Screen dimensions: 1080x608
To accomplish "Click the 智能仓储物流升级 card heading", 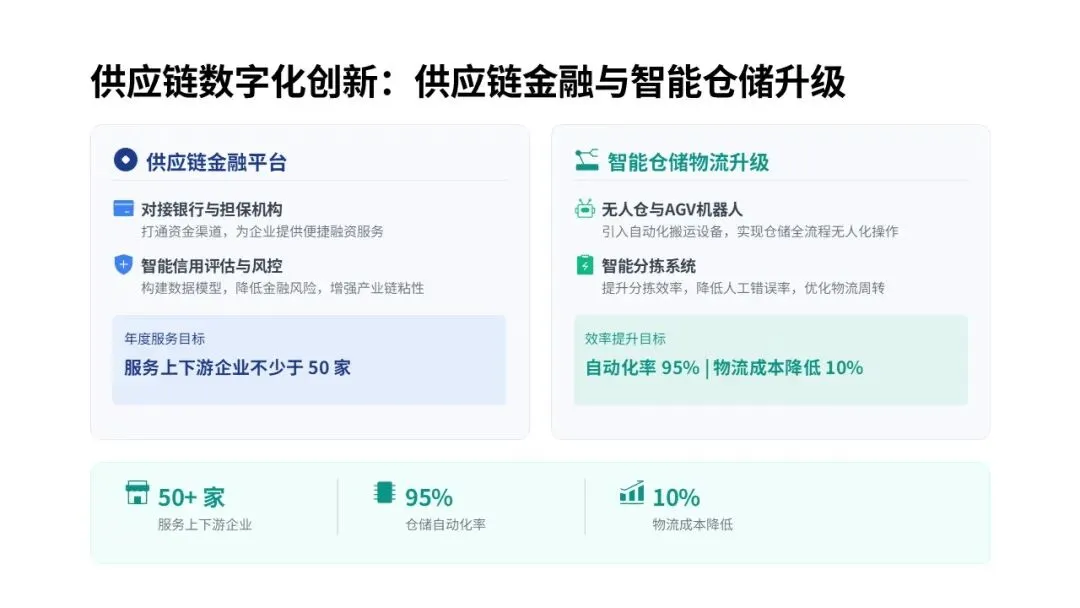I will 688,162.
